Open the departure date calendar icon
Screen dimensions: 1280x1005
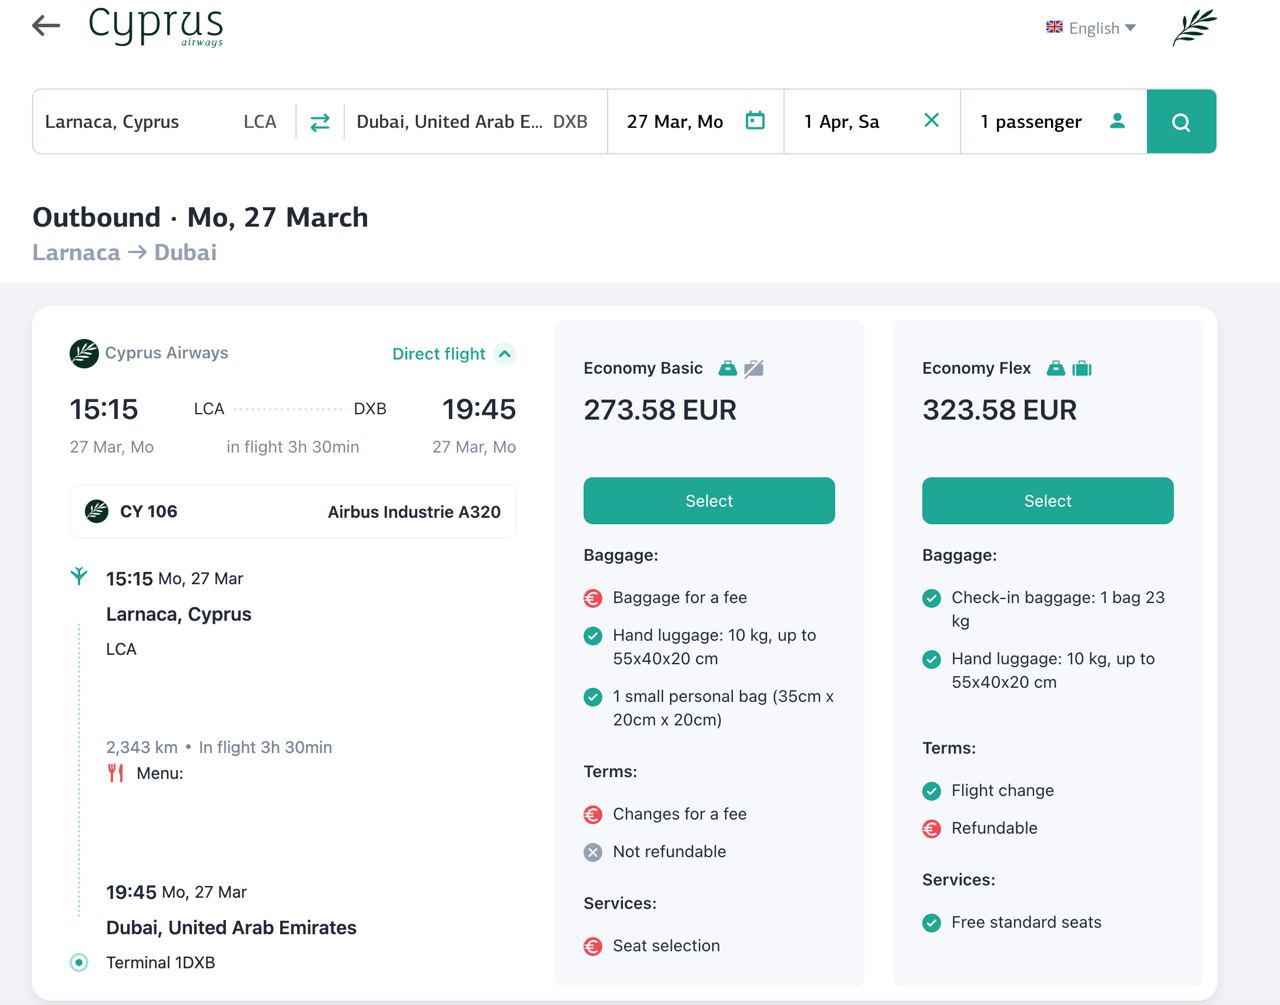coord(755,121)
